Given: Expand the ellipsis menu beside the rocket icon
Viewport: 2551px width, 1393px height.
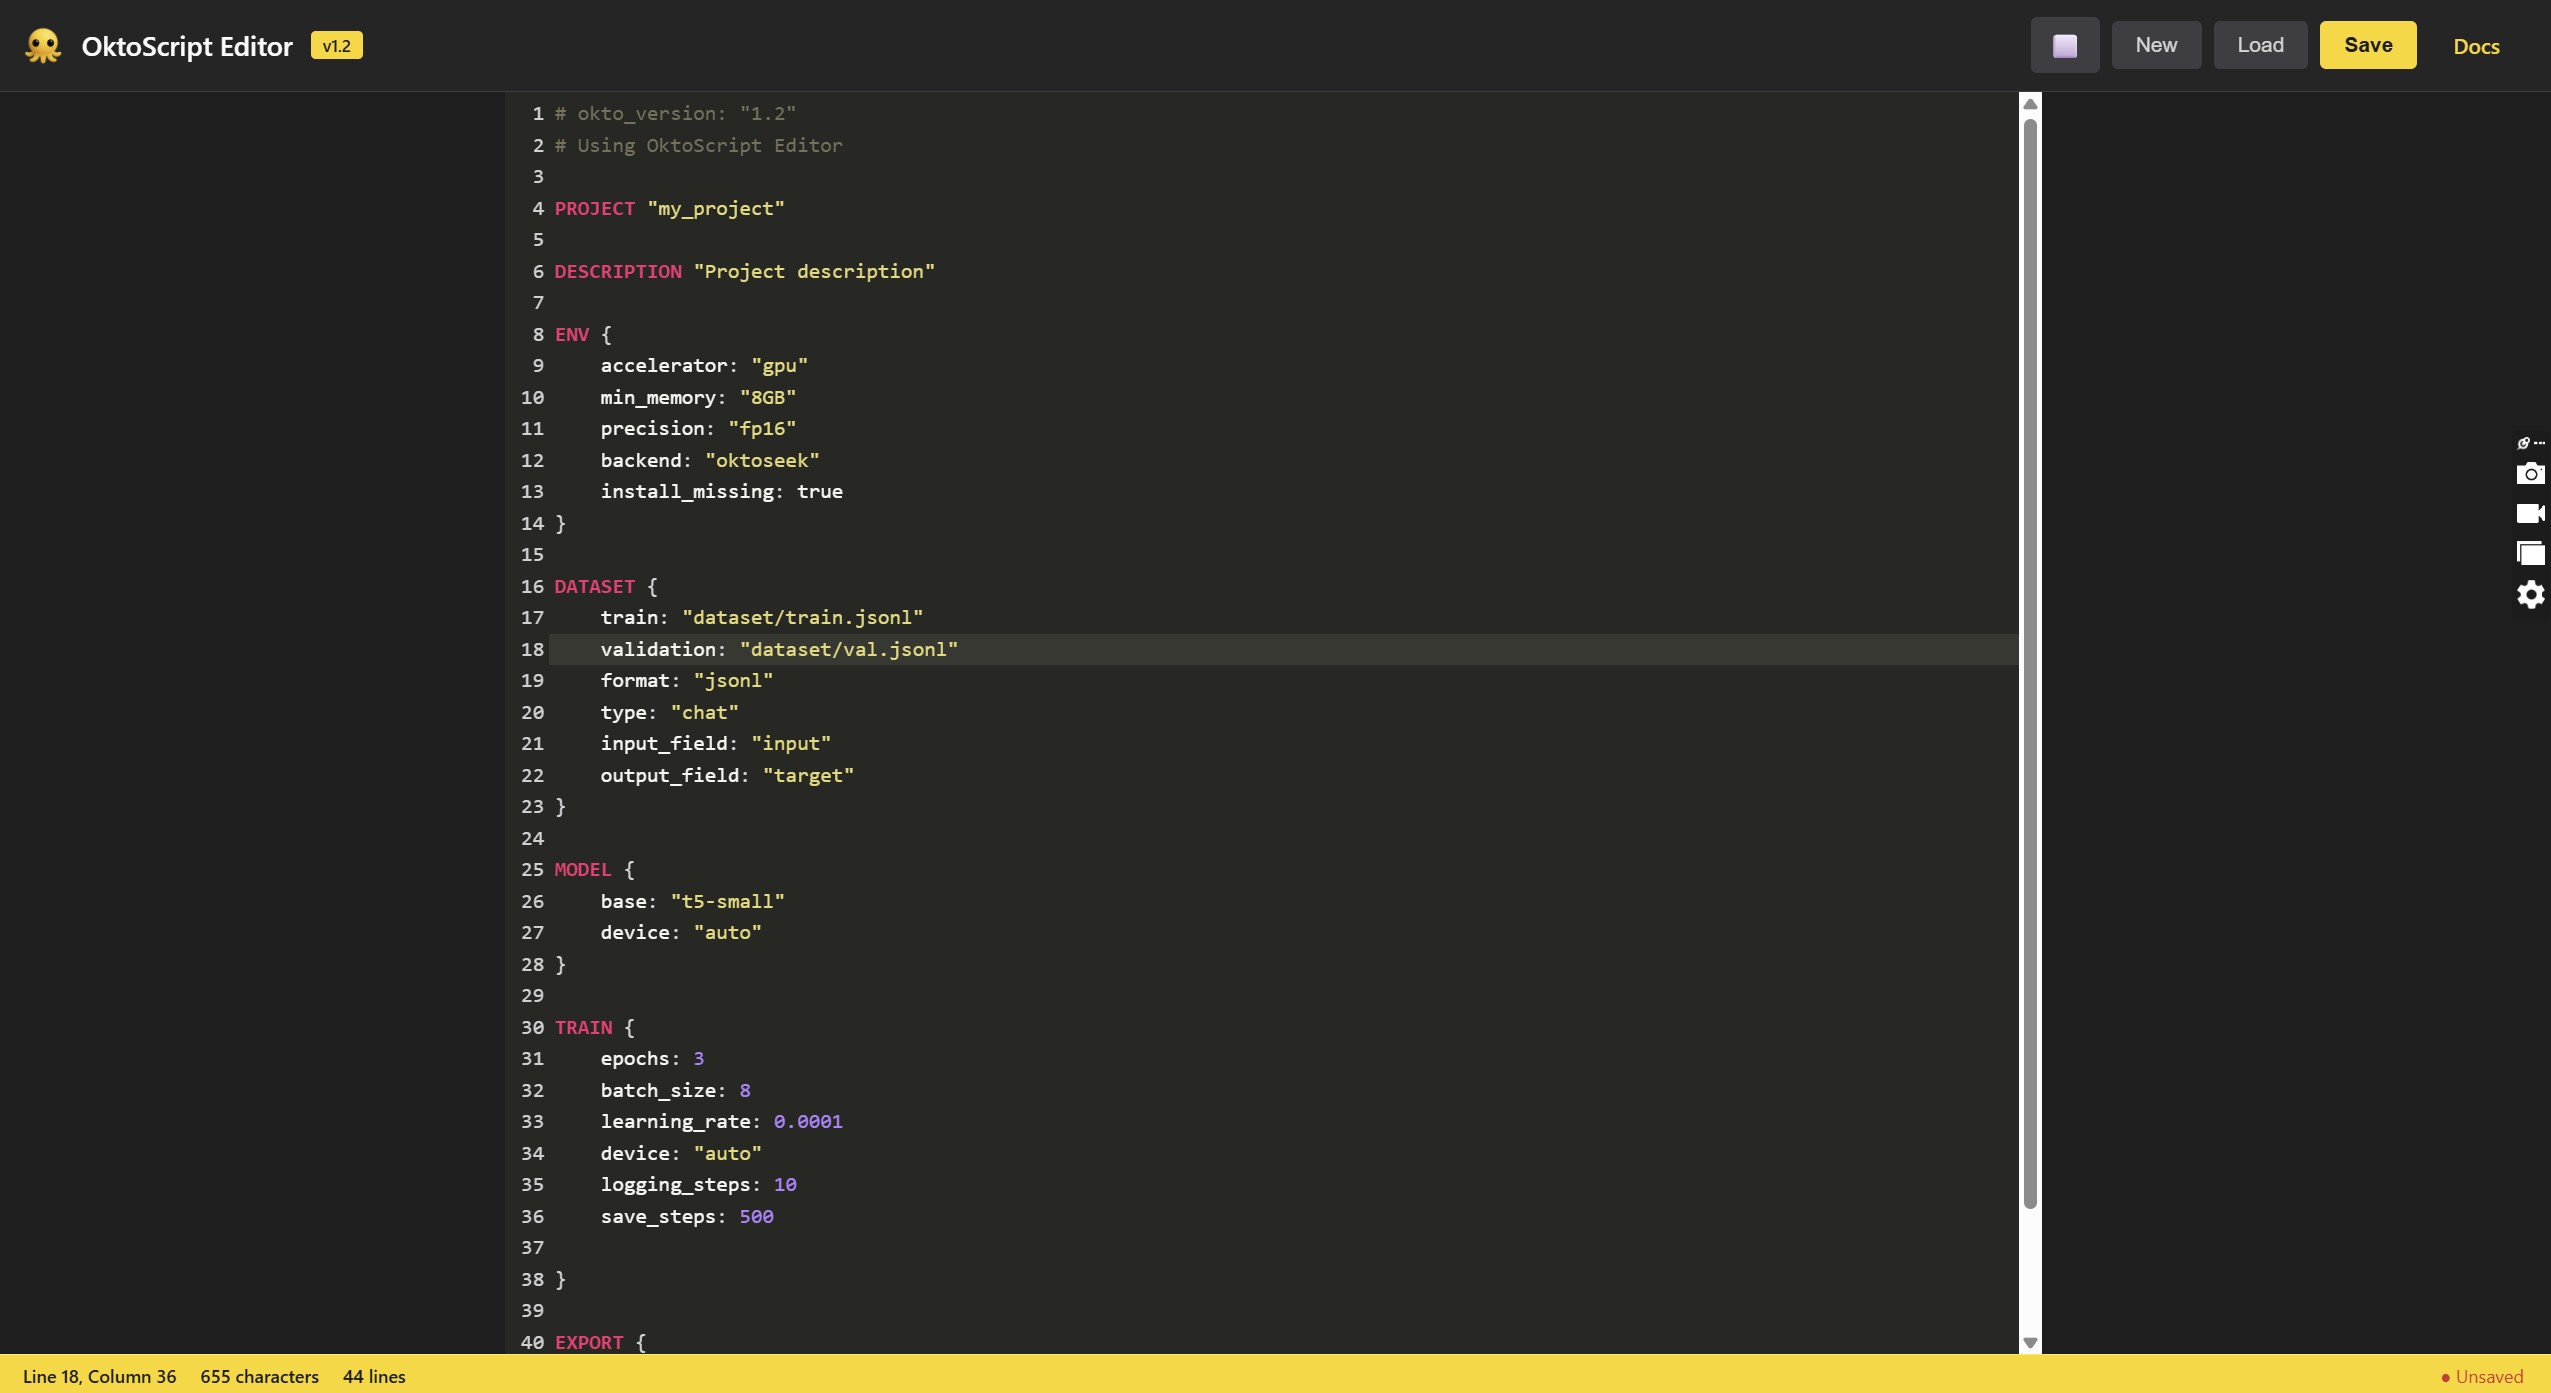Looking at the screenshot, I should [x=2539, y=443].
